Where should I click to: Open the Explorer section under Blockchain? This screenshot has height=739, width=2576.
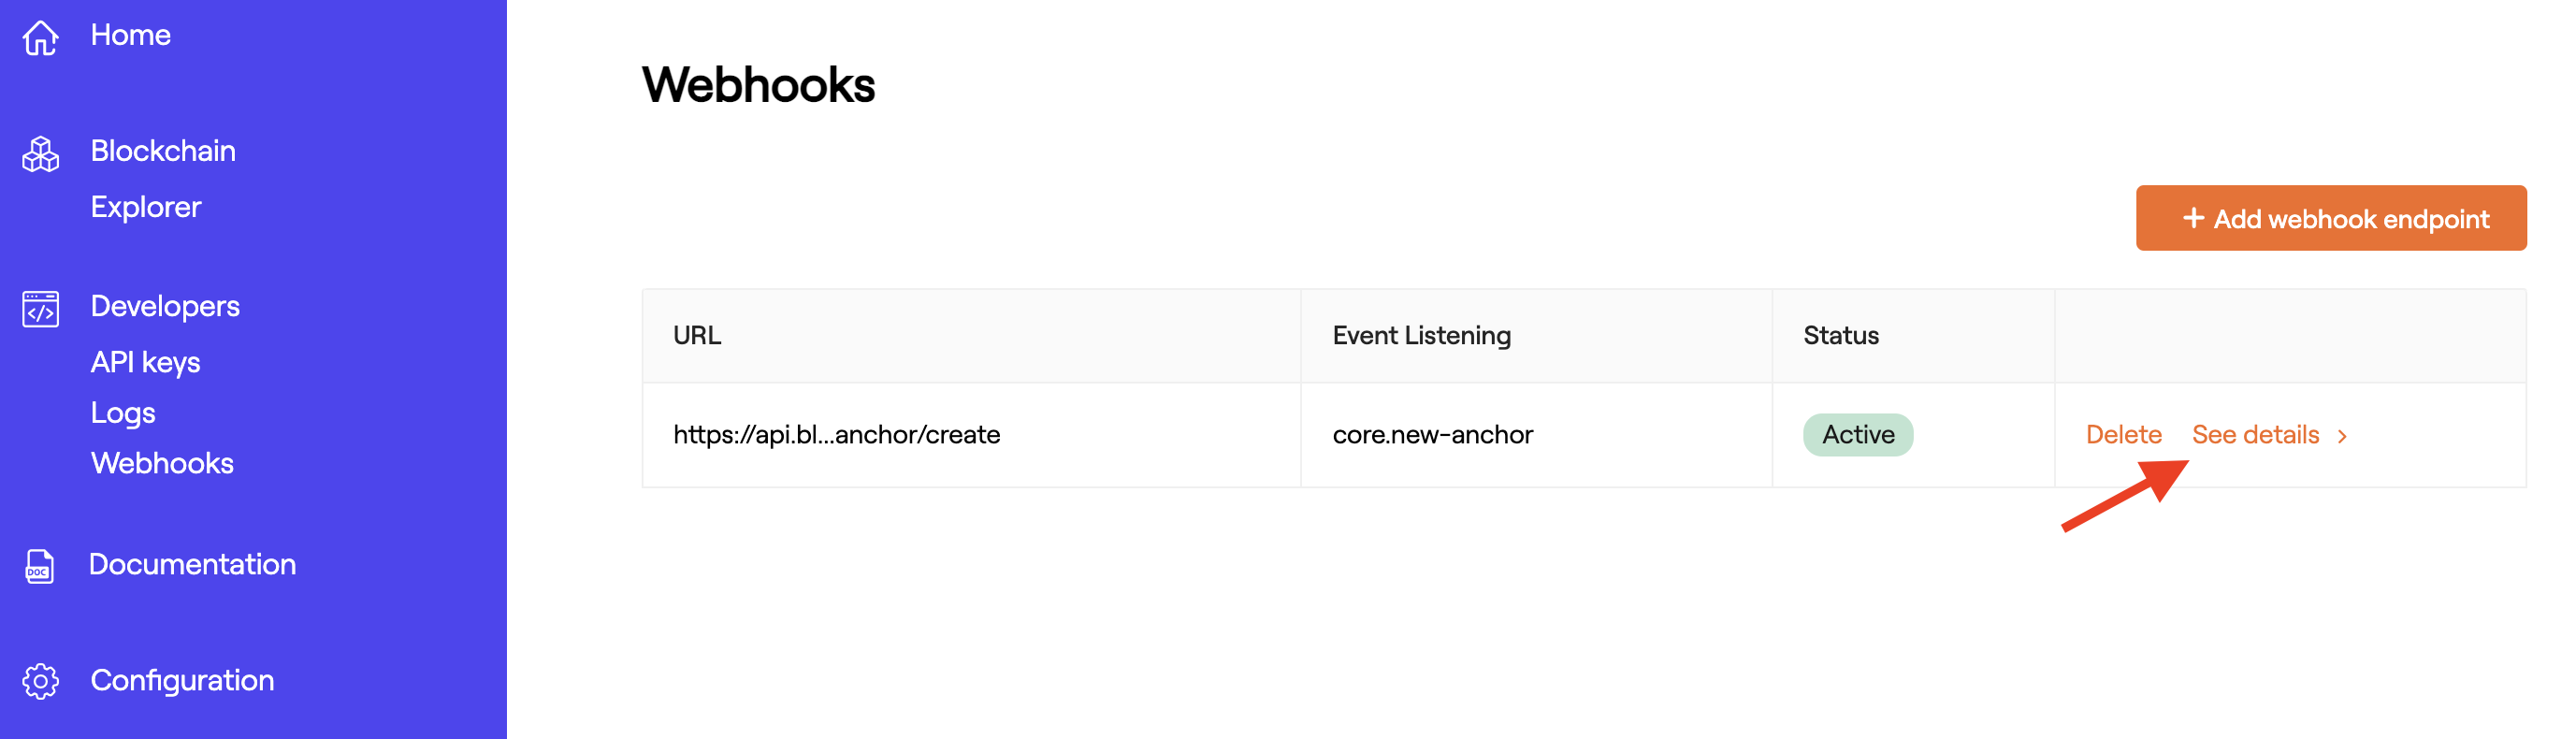click(146, 207)
